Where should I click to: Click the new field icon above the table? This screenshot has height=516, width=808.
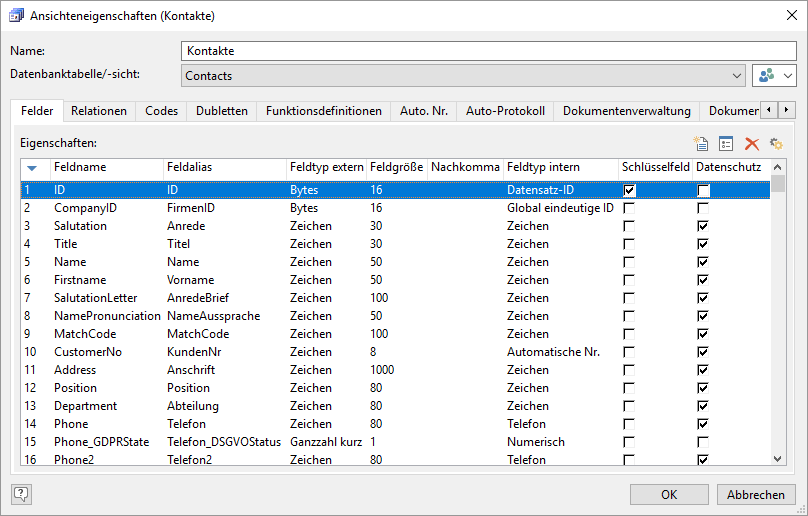click(x=701, y=144)
